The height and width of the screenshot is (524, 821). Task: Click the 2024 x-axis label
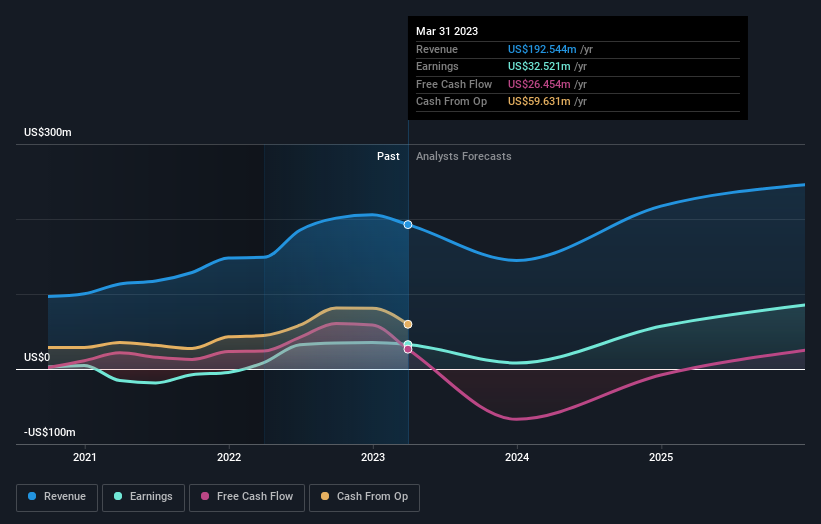pyautogui.click(x=517, y=458)
